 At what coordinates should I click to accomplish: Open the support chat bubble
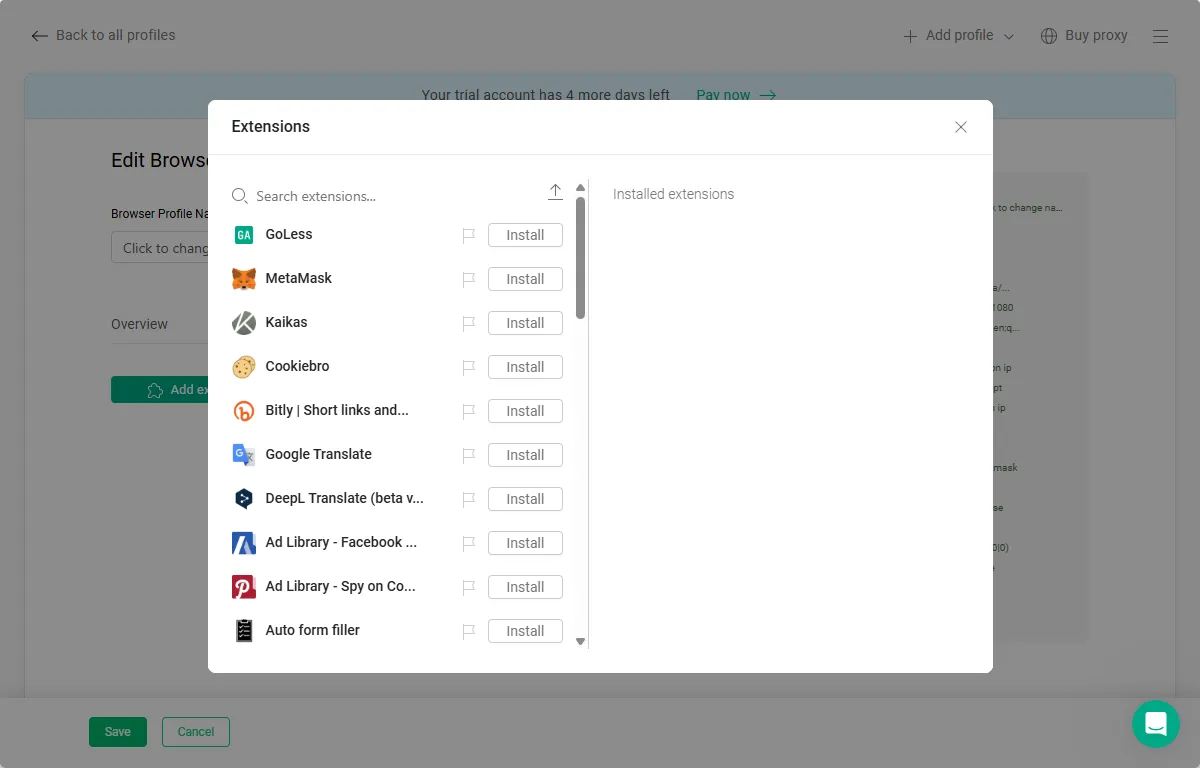click(1155, 723)
